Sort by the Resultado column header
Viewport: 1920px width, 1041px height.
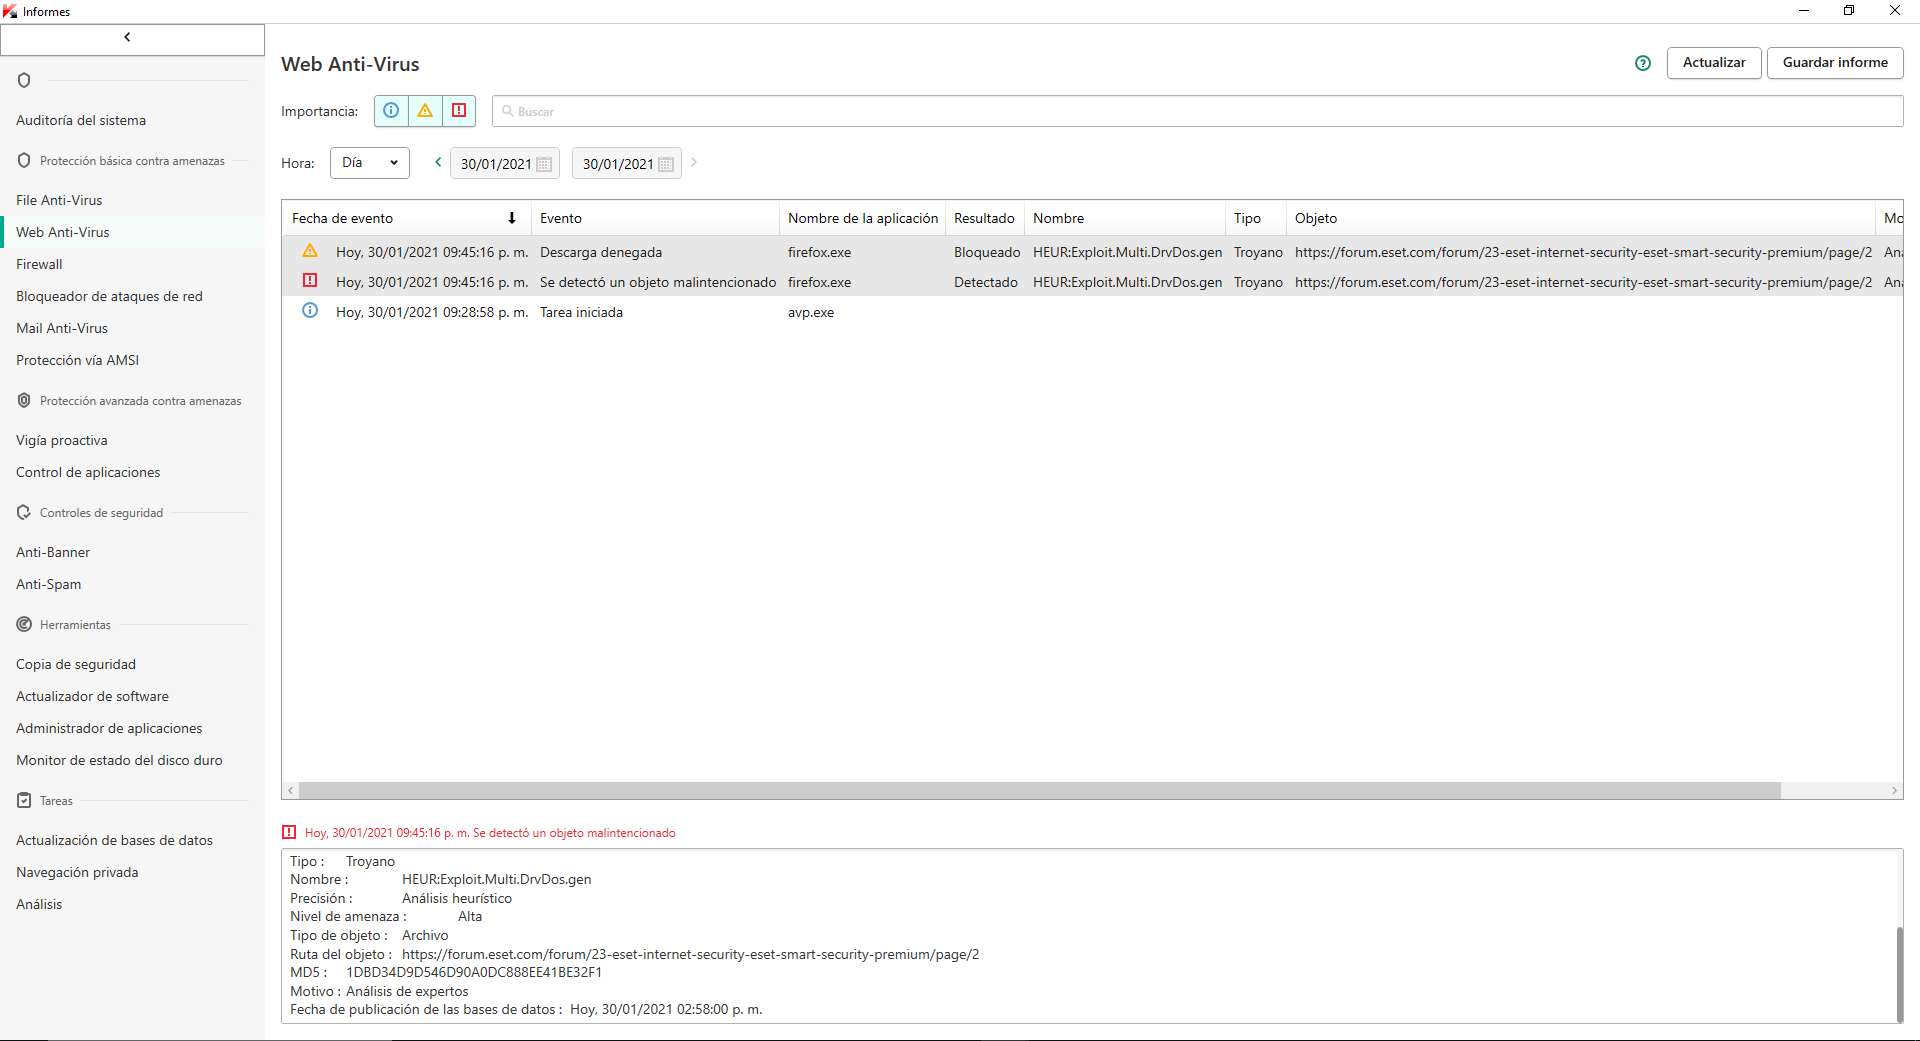pyautogui.click(x=985, y=218)
